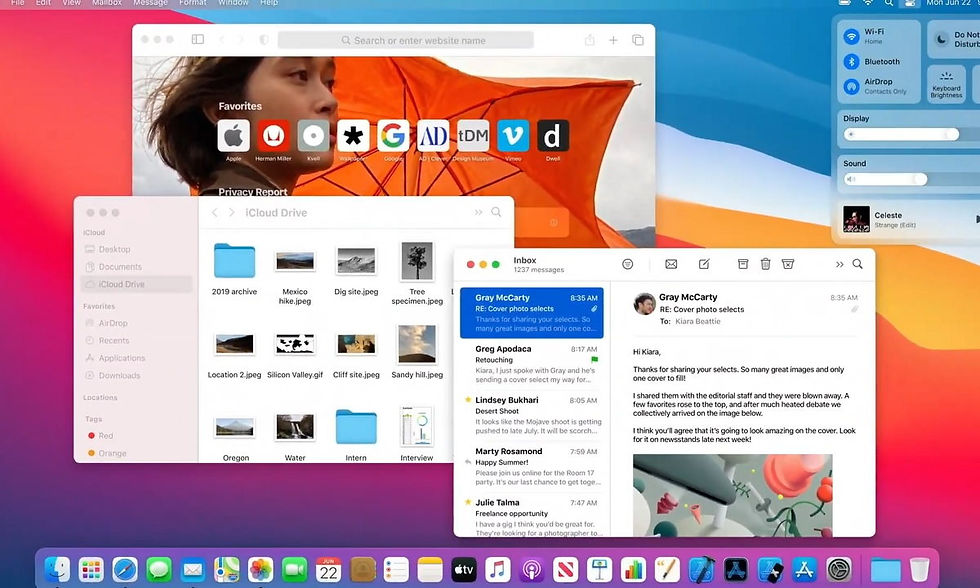The image size is (980, 588).
Task: Toggle Bluetooth in Control Center
Action: point(851,61)
